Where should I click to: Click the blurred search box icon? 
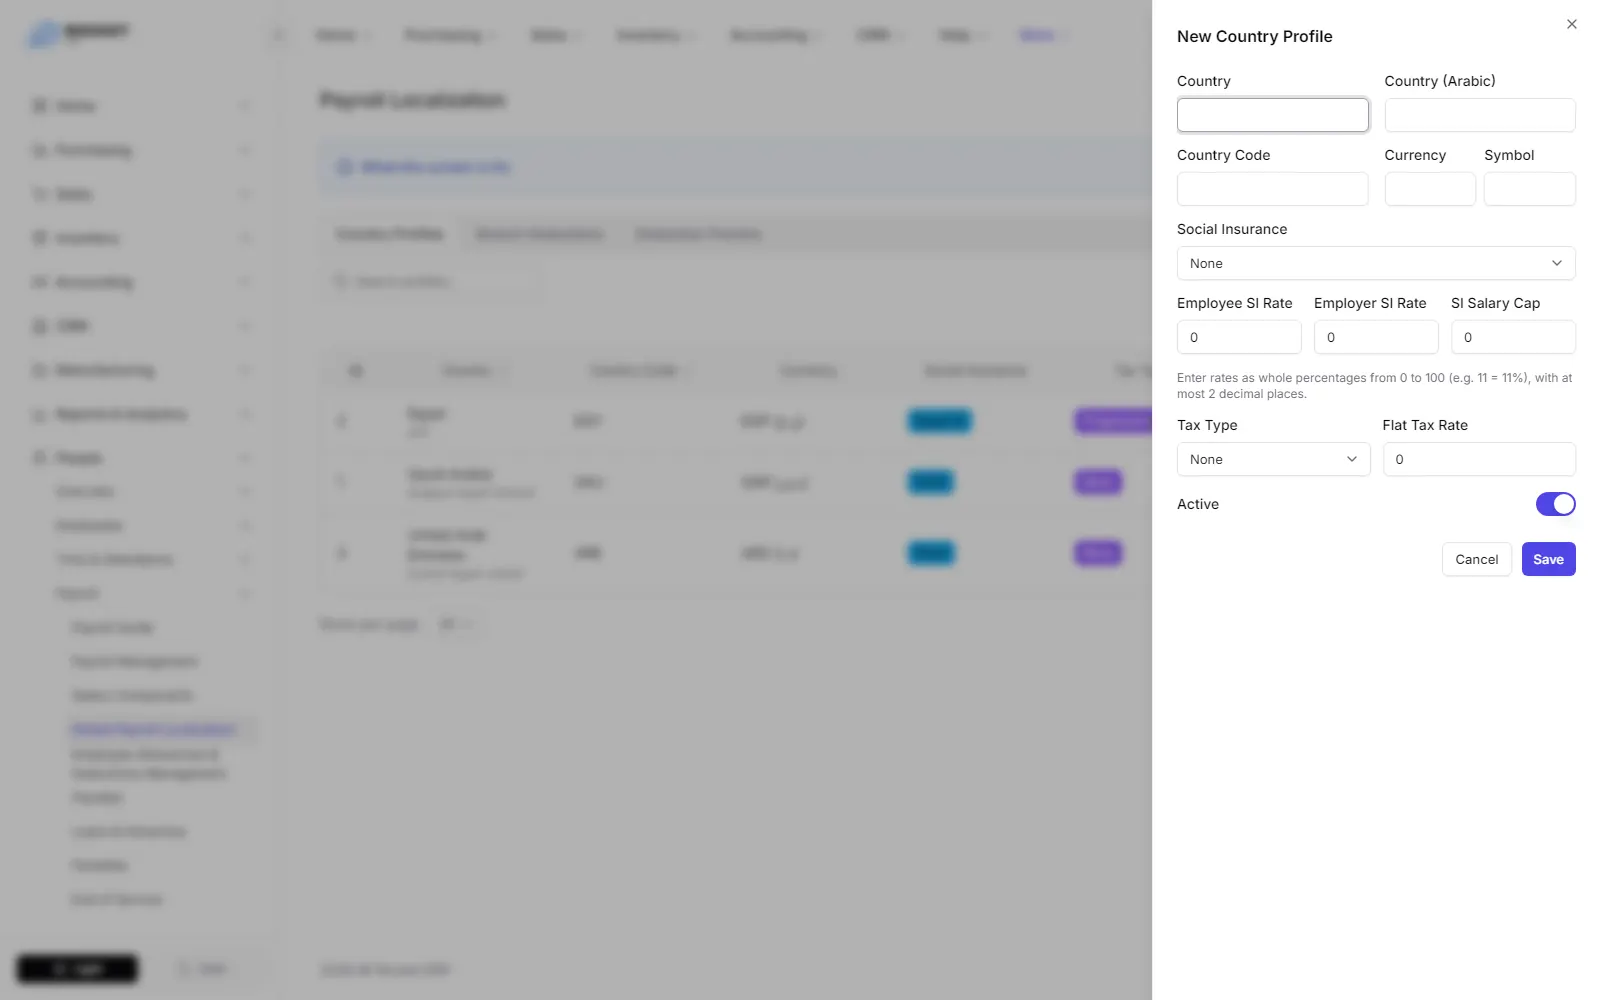340,281
